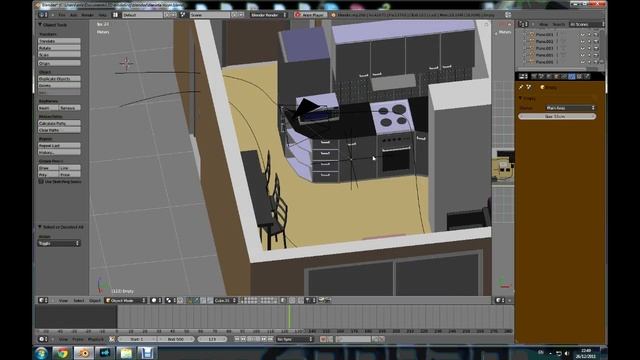The height and width of the screenshot is (360, 640).
Task: Click the Rotate button
Action: coord(59,48)
